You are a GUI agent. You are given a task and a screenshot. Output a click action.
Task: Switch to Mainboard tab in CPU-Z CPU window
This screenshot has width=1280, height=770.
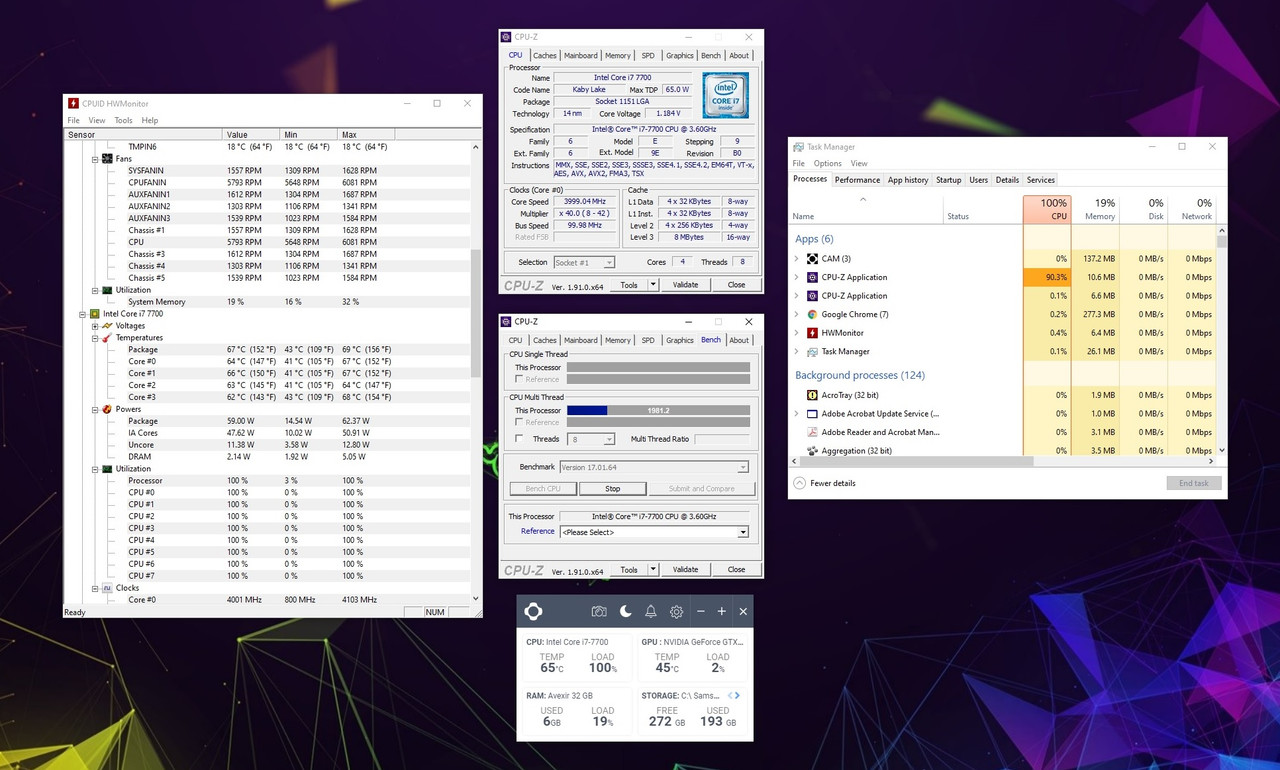click(580, 55)
